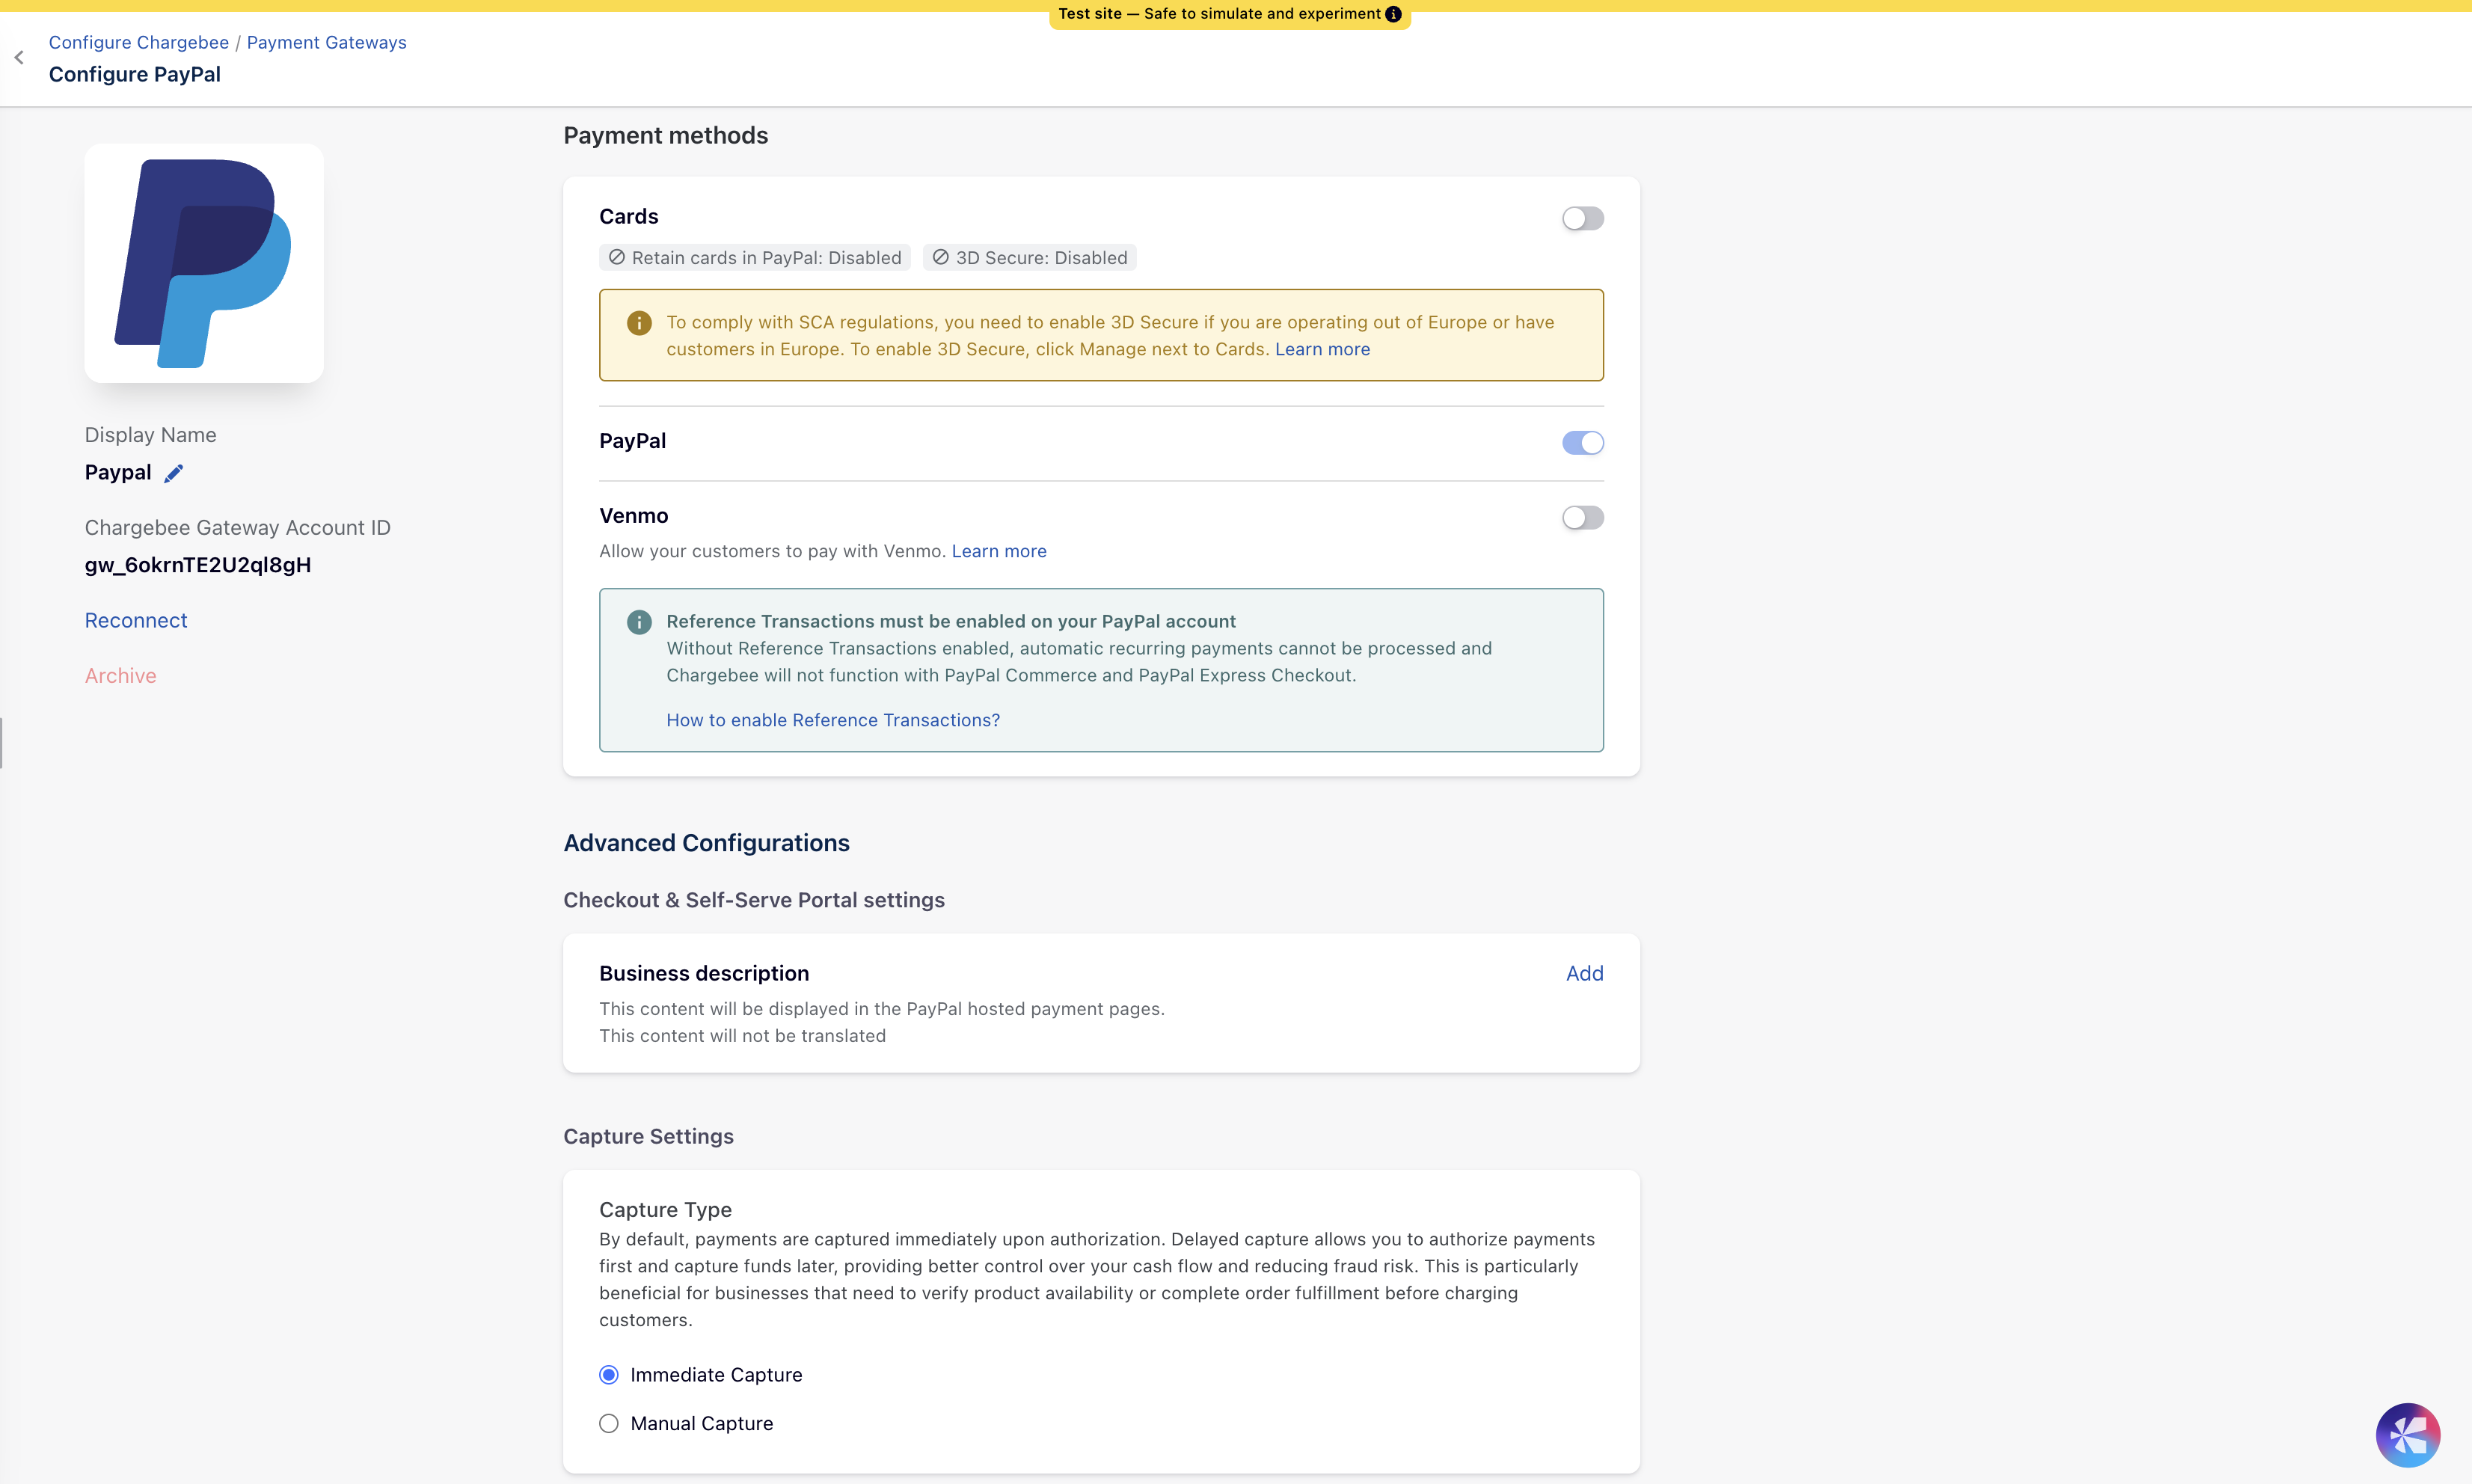This screenshot has width=2472, height=1484.
Task: Enable the Venmo toggle
Action: click(x=1583, y=517)
